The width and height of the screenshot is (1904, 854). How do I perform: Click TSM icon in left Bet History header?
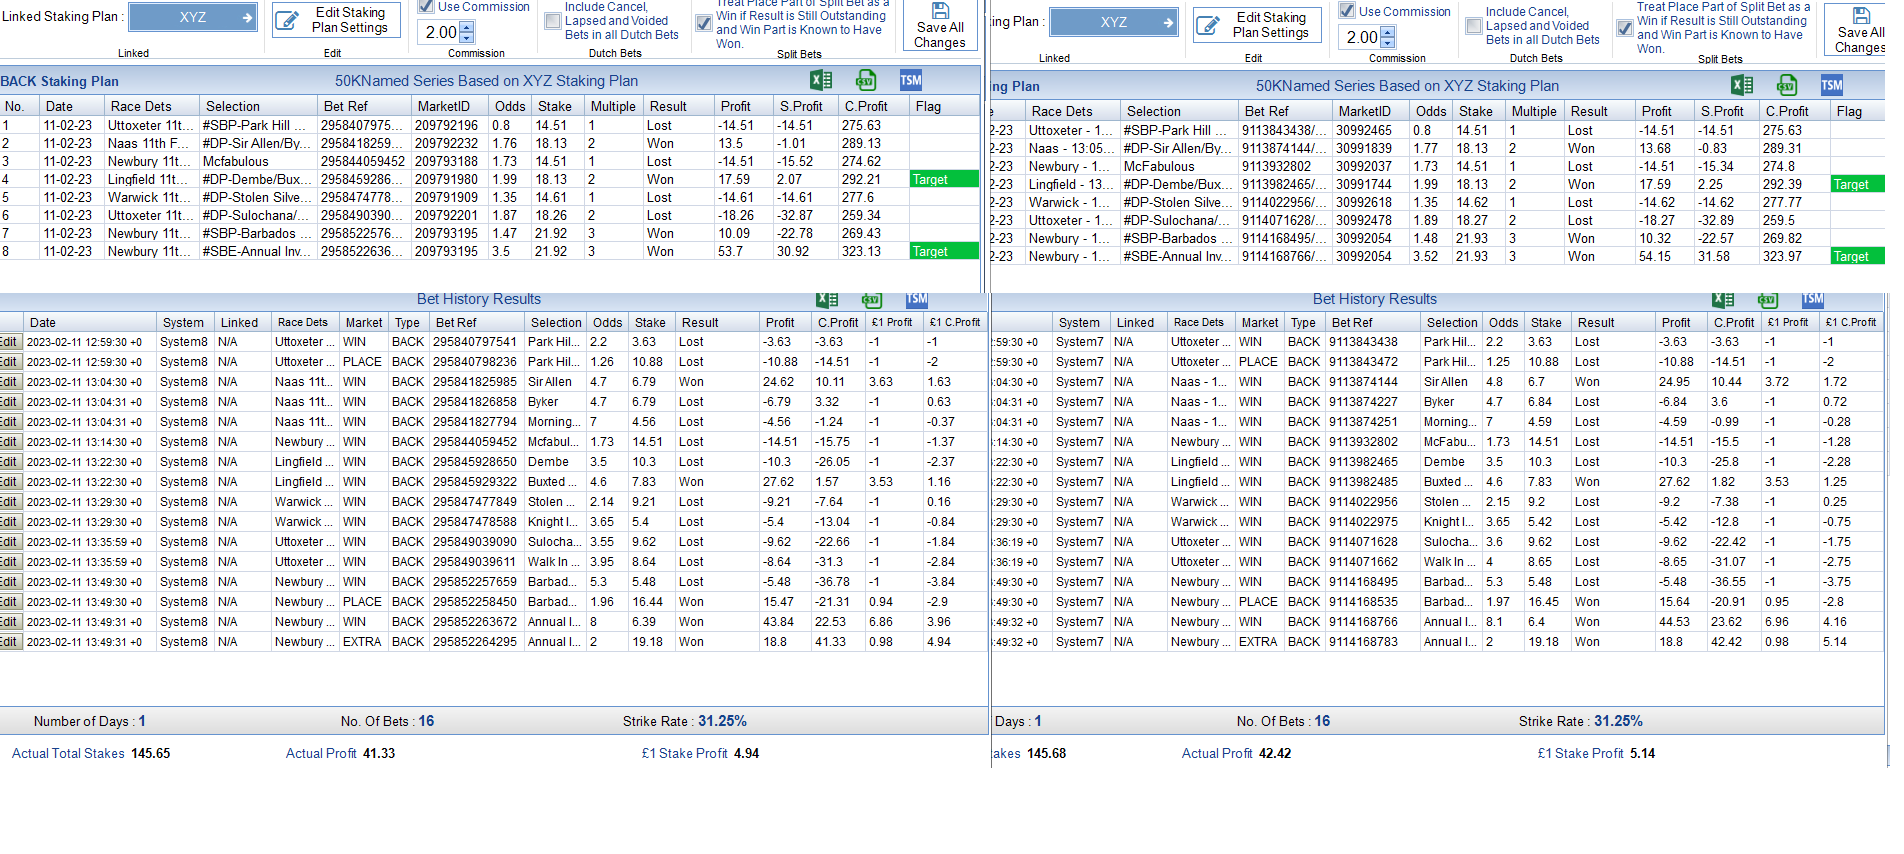point(917,299)
